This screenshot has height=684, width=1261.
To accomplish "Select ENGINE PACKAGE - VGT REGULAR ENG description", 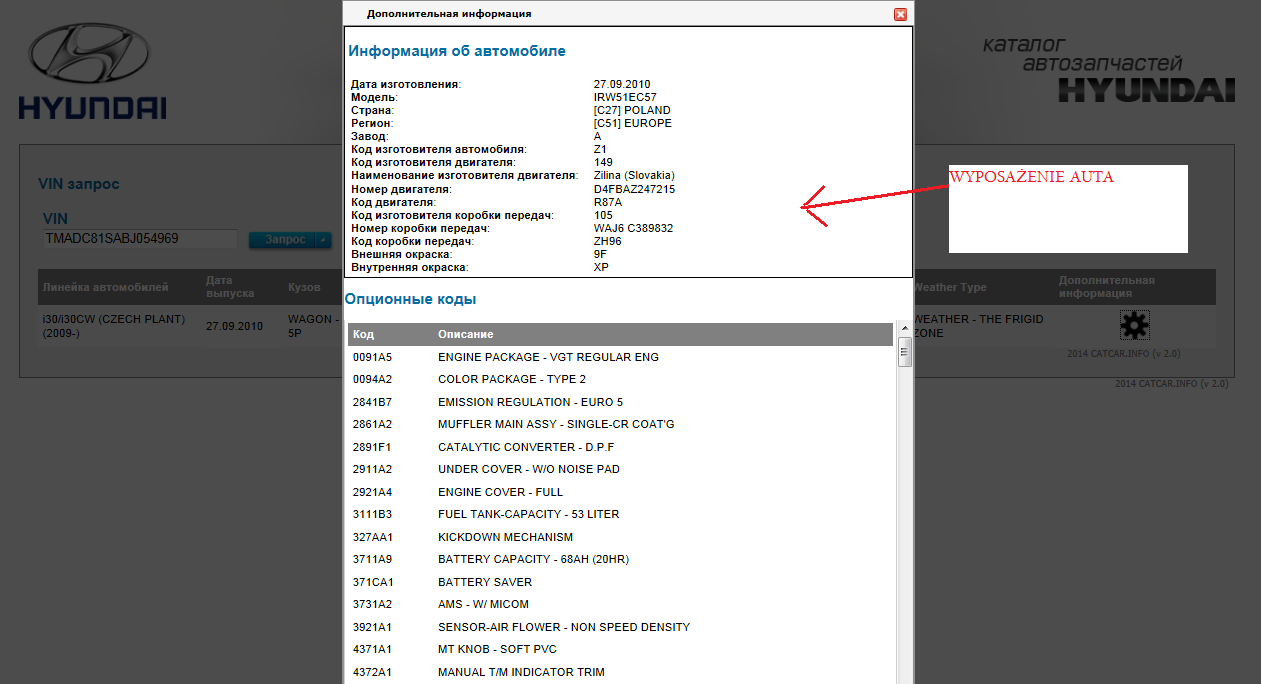I will pyautogui.click(x=548, y=357).
